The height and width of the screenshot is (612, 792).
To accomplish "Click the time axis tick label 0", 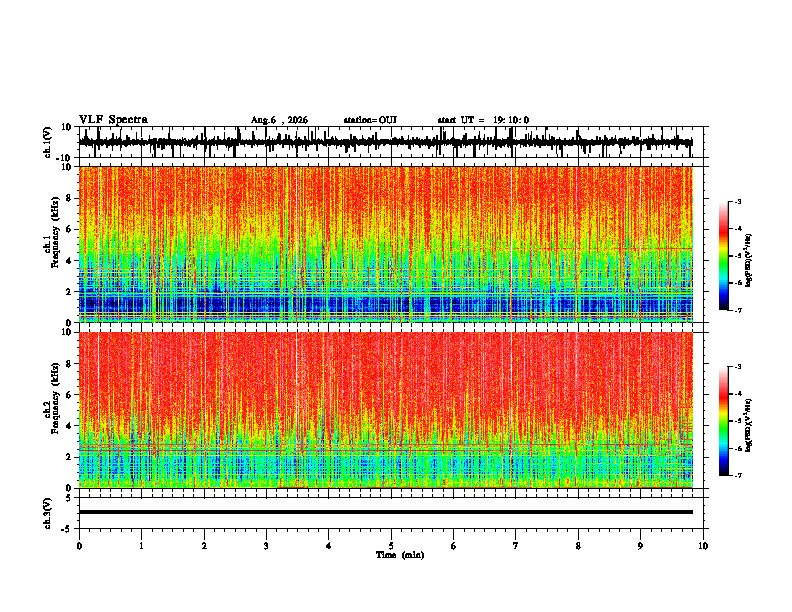I will click(79, 546).
